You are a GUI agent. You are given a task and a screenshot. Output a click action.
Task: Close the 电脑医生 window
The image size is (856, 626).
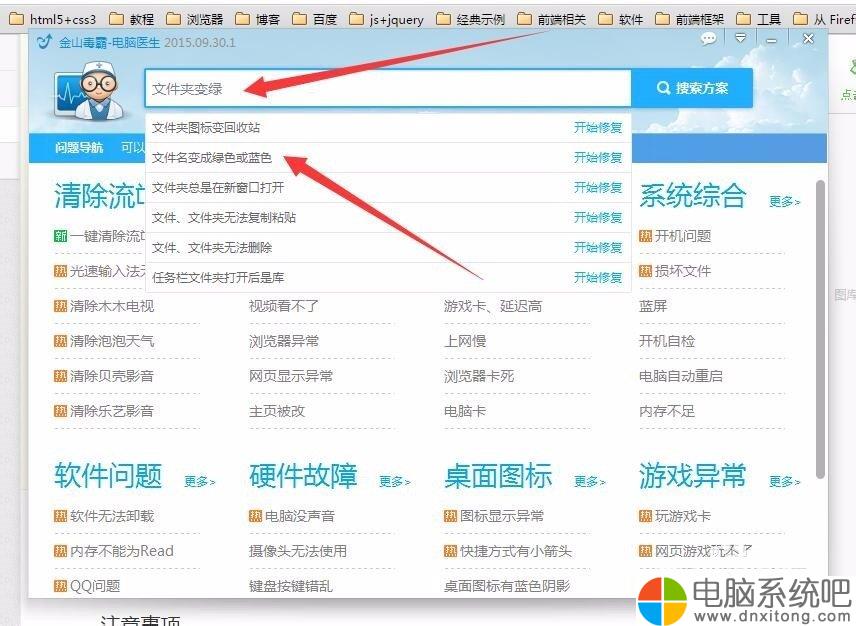809,39
